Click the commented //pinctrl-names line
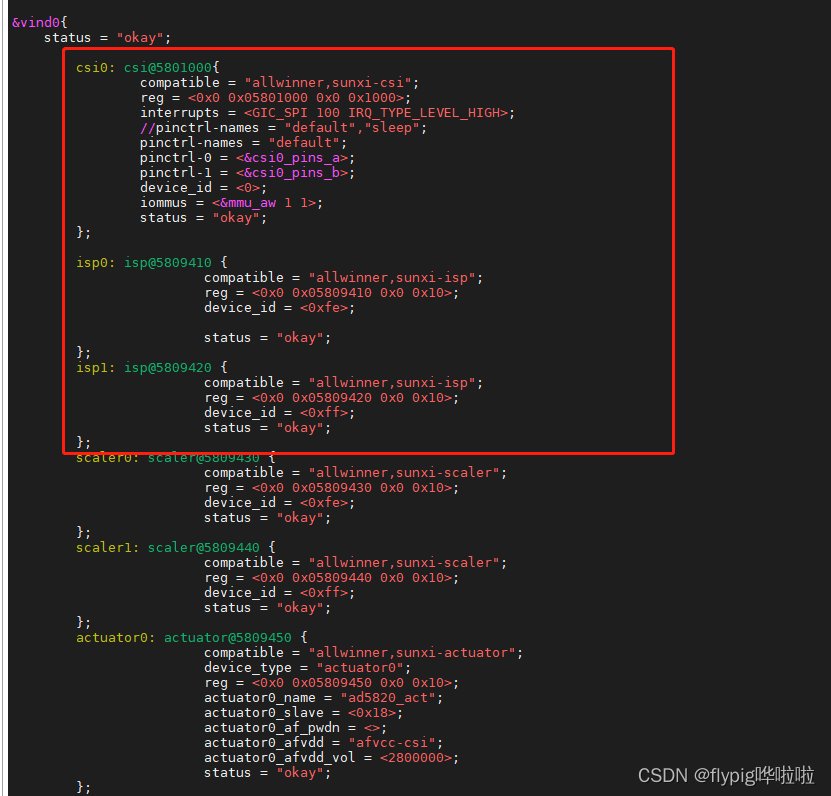Screen dimensions: 831x796 tap(284, 128)
